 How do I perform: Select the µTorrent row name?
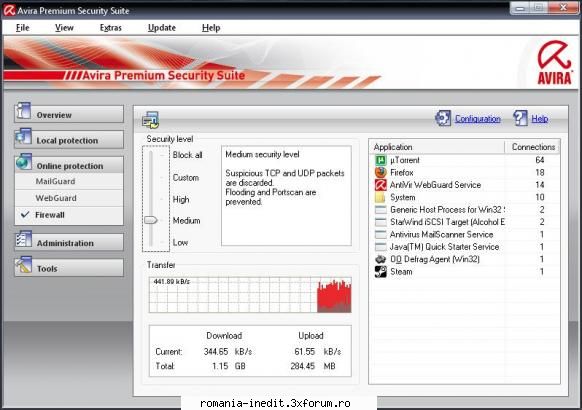tap(405, 160)
